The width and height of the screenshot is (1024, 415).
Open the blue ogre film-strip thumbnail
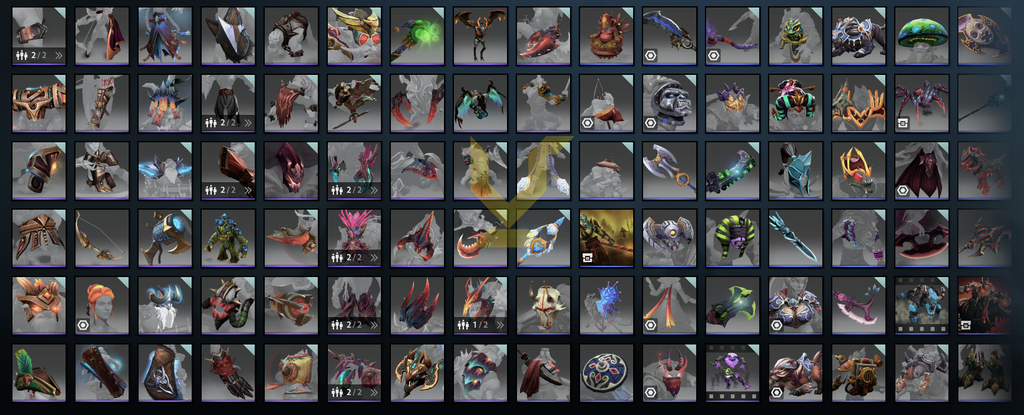[x=921, y=305]
